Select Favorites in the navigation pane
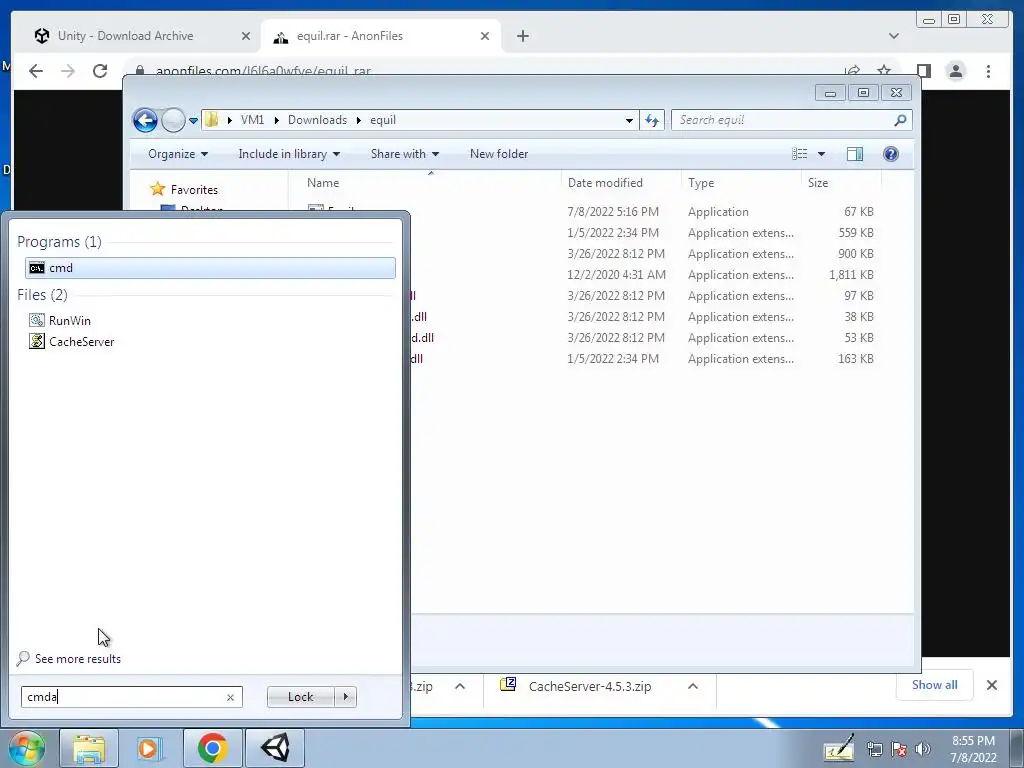1024x768 pixels. pos(194,190)
